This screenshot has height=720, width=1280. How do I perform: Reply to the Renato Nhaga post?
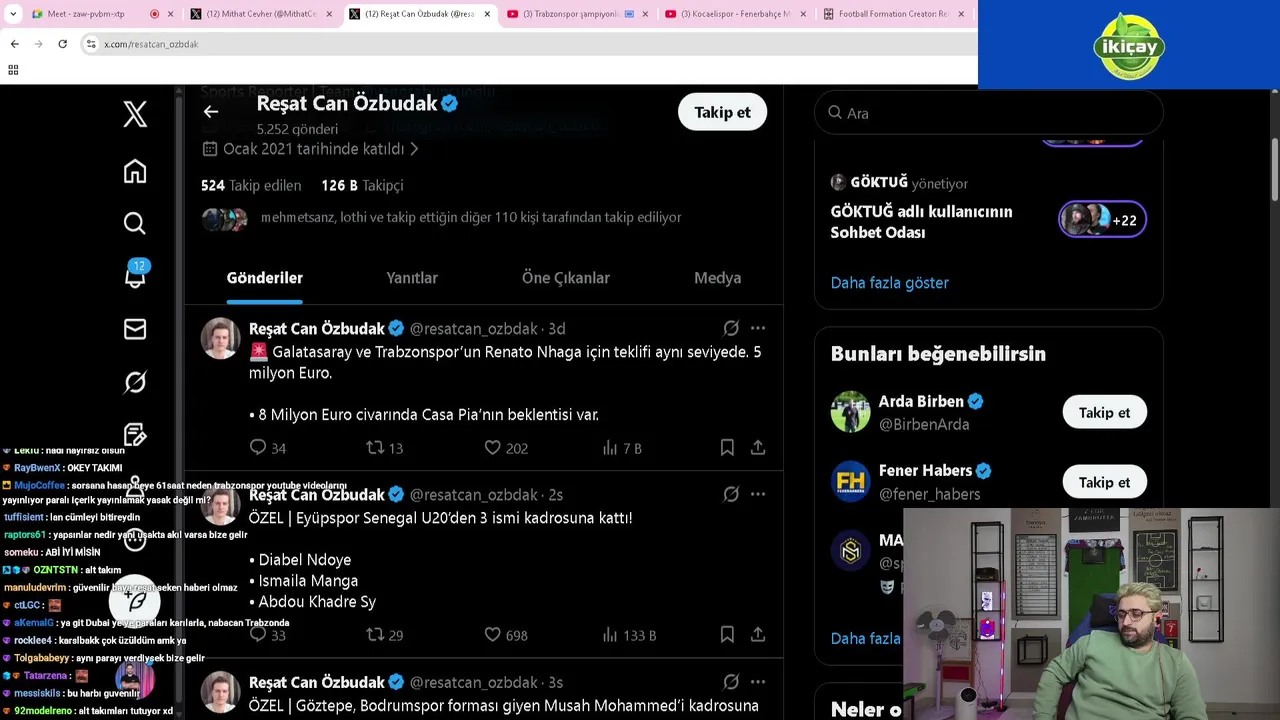267,448
